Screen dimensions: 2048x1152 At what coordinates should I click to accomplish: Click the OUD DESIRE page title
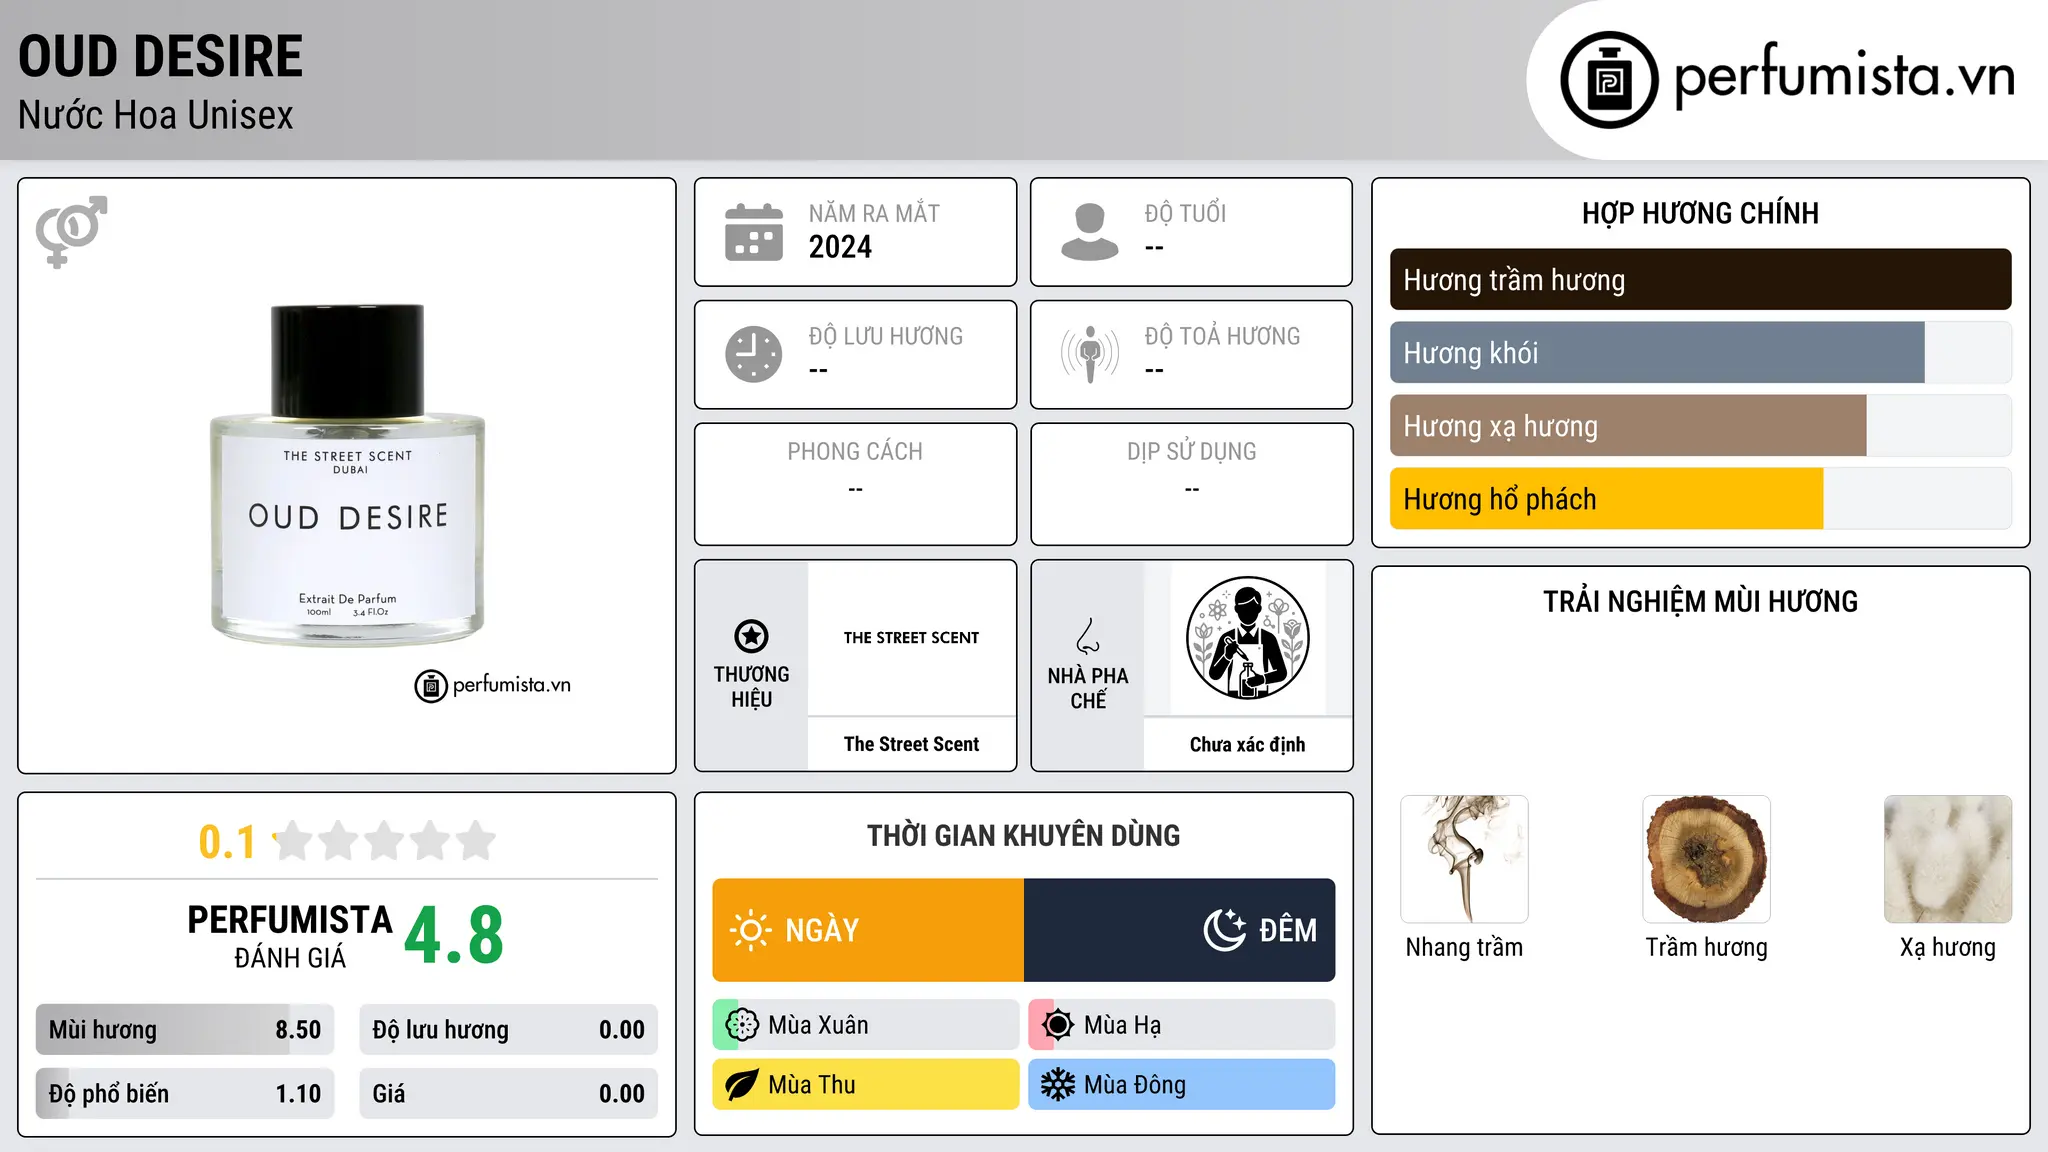tap(160, 56)
